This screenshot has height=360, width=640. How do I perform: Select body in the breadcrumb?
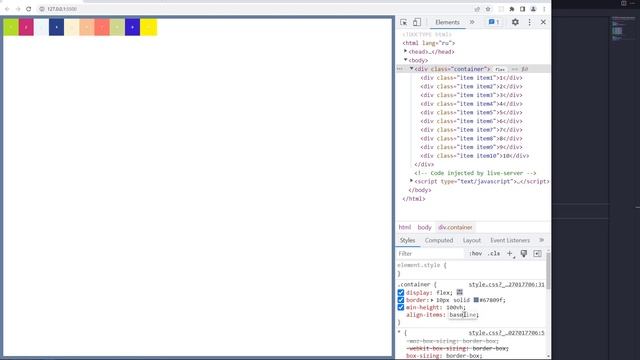(424, 227)
